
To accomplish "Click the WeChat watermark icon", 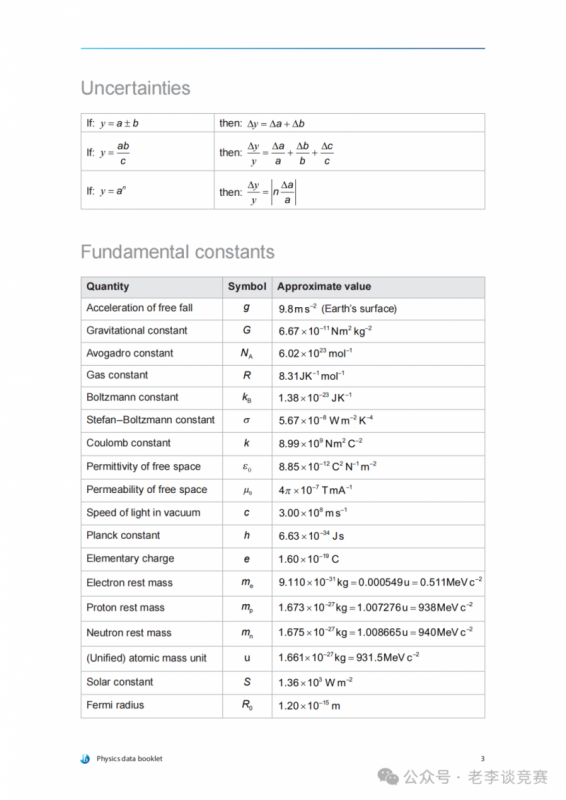I will (388, 777).
